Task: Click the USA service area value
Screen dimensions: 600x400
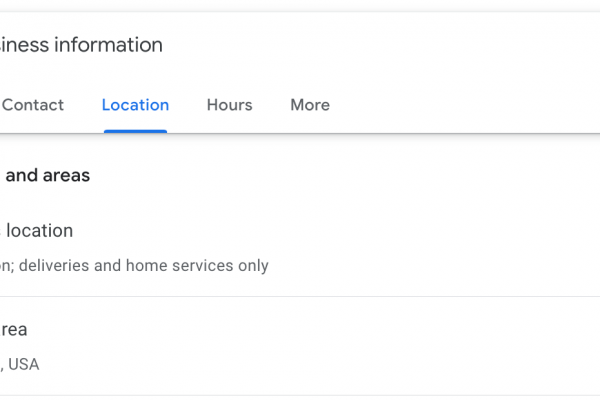Action: (x=22, y=364)
